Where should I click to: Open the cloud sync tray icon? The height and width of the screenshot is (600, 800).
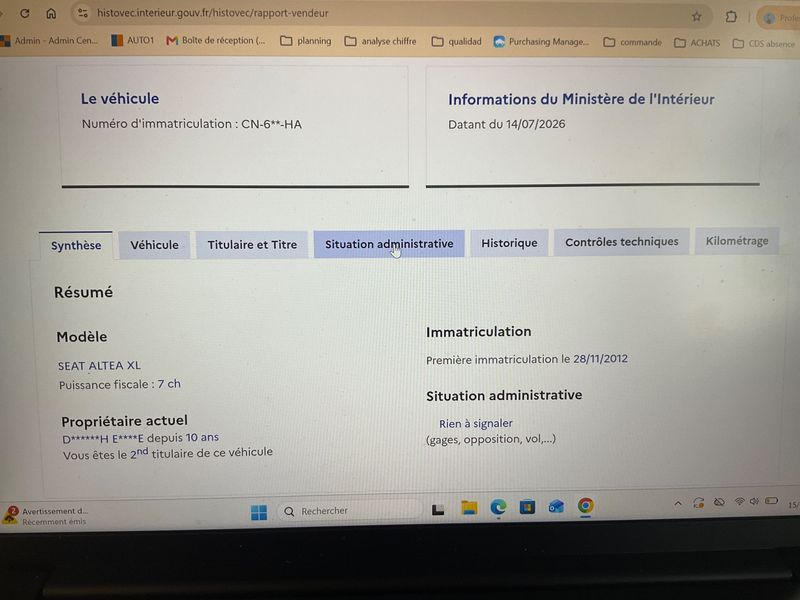coord(719,502)
